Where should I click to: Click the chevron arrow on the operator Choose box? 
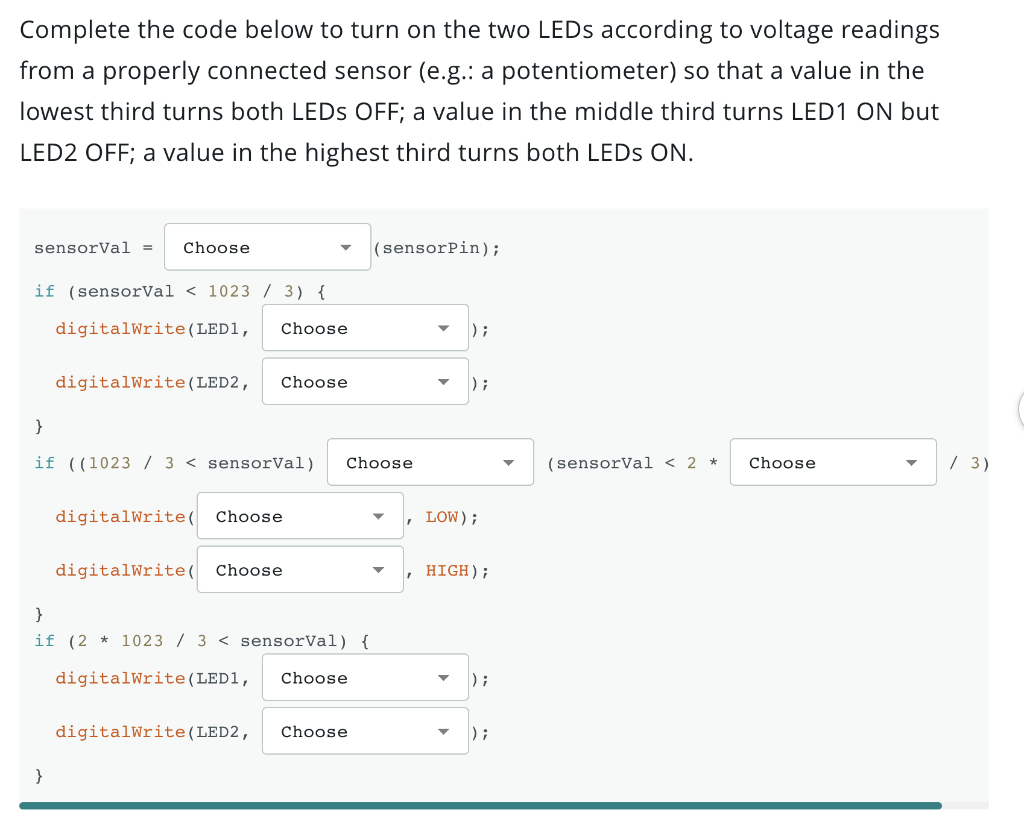click(509, 462)
